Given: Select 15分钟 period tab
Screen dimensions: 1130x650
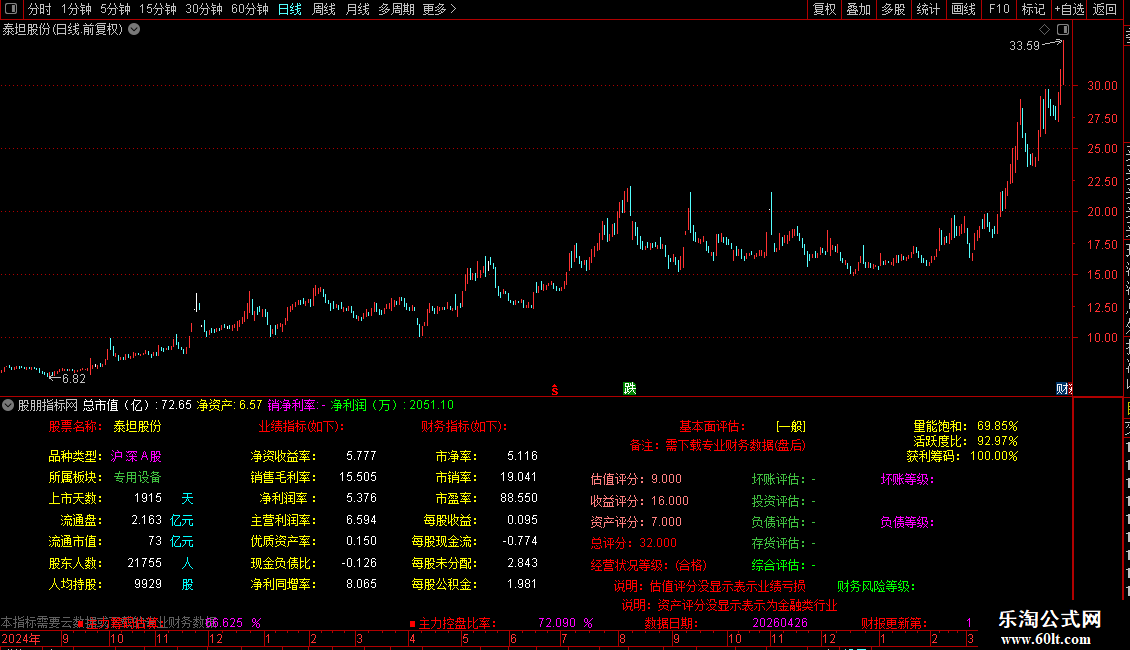Looking at the screenshot, I should 158,9.
